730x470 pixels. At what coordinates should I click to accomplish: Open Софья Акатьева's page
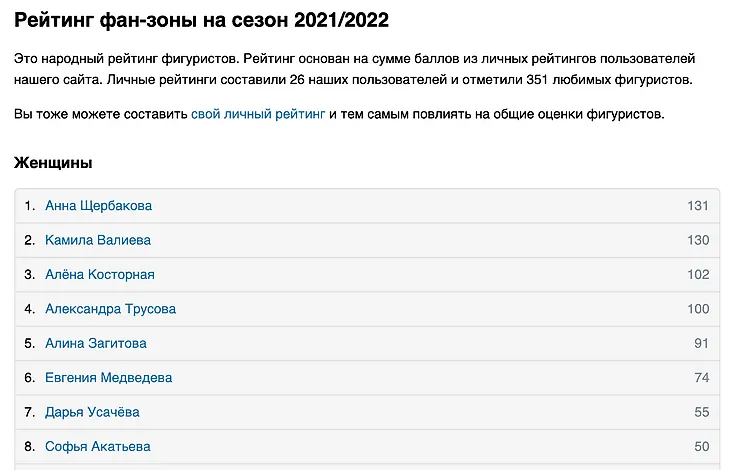pyautogui.click(x=97, y=446)
